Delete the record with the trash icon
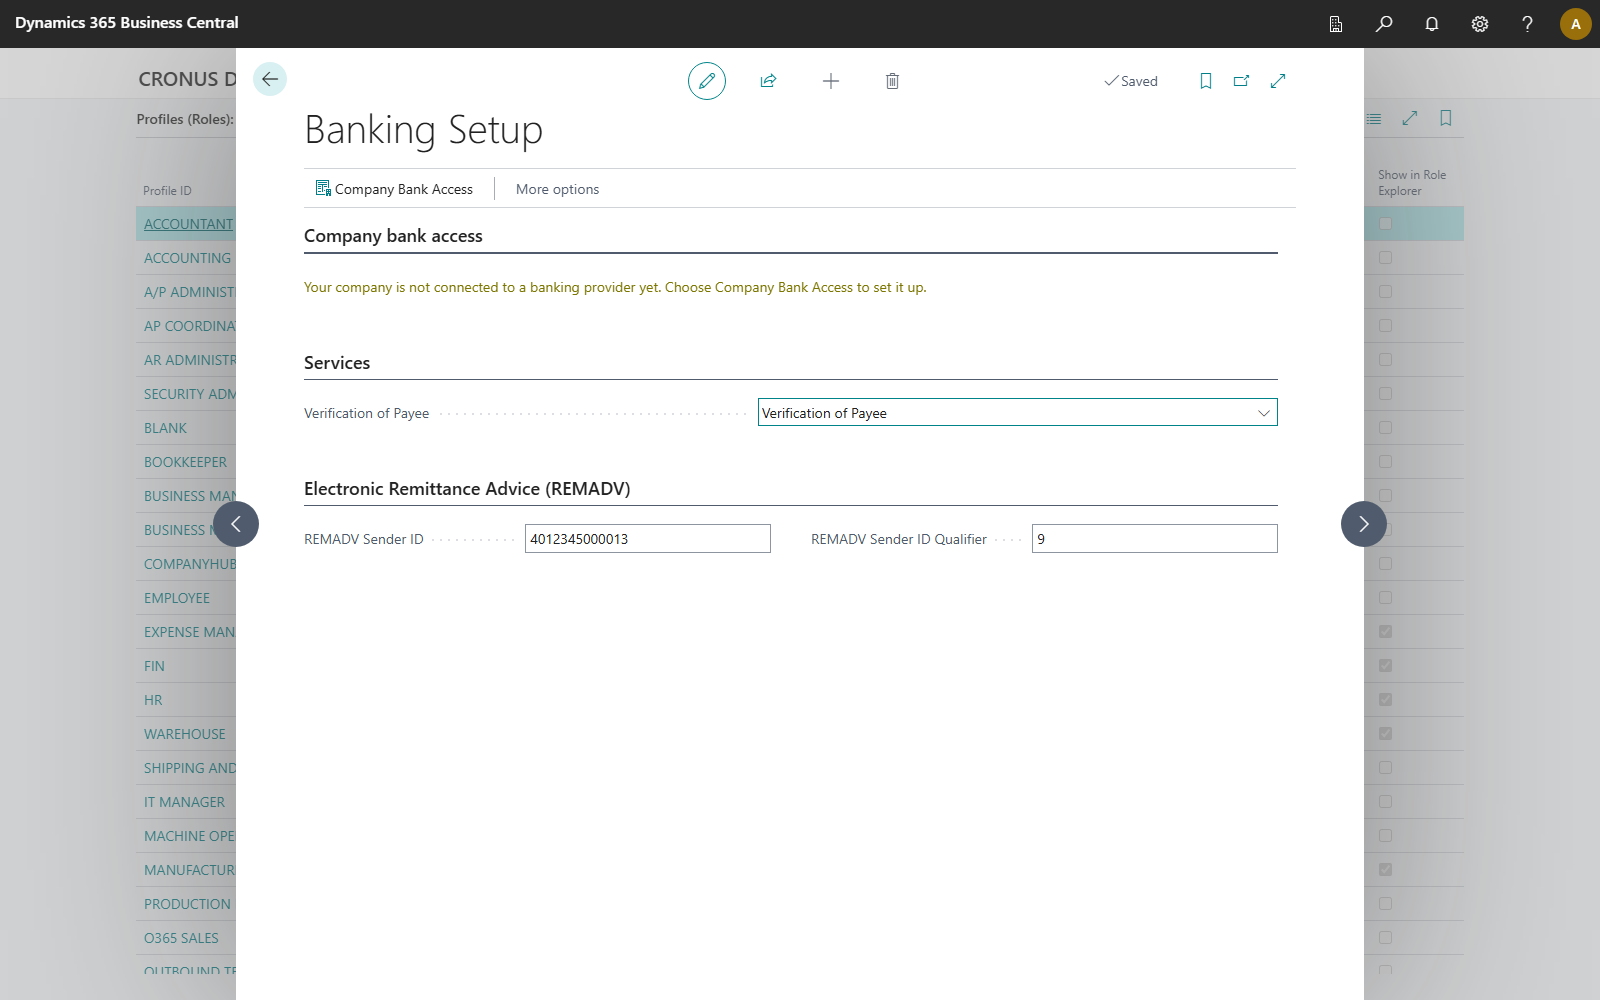Screen dimensions: 1600x1000 coord(893,81)
